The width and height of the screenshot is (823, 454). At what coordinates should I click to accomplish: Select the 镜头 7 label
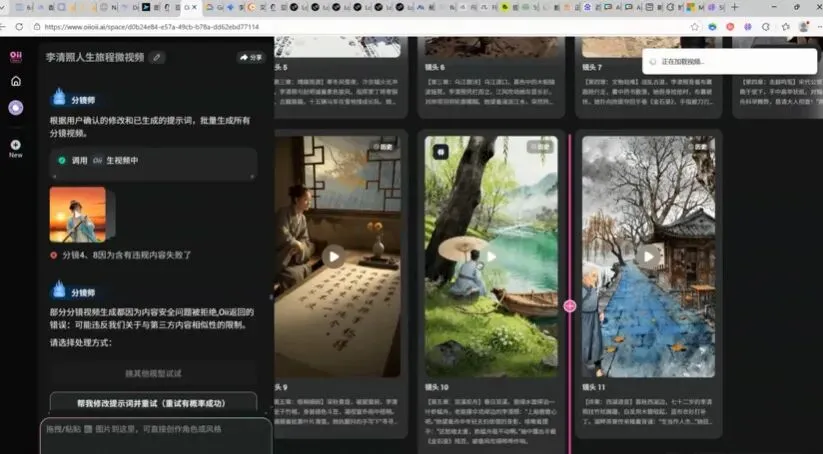[592, 67]
